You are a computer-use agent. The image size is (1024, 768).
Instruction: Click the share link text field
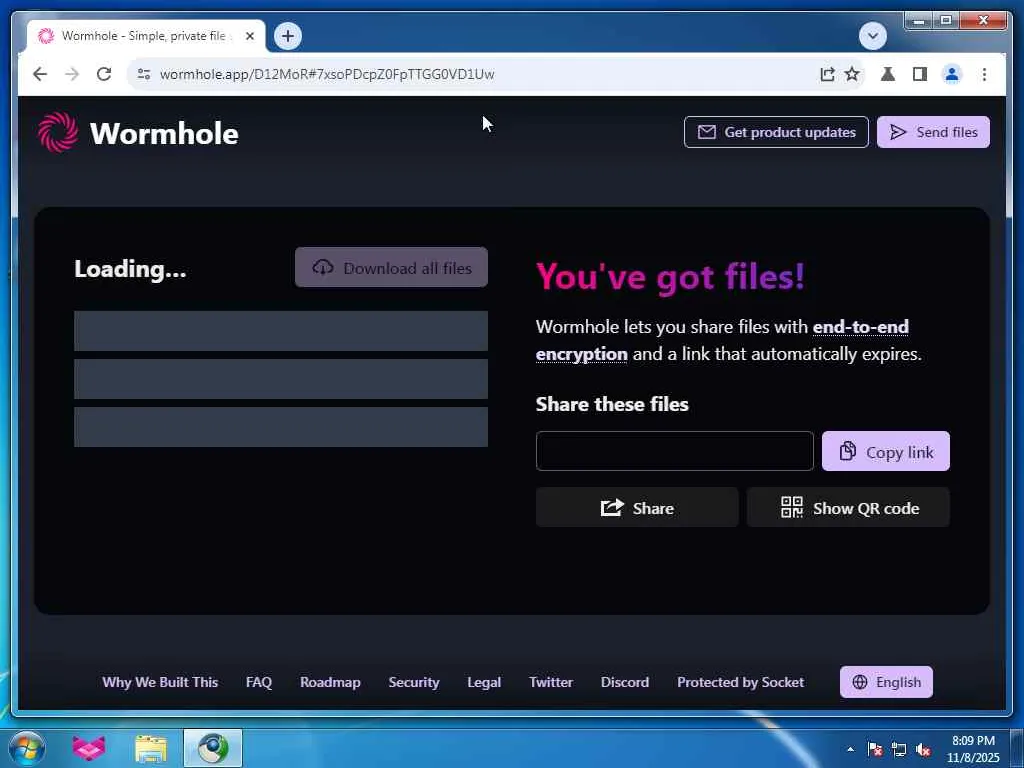[x=675, y=451]
